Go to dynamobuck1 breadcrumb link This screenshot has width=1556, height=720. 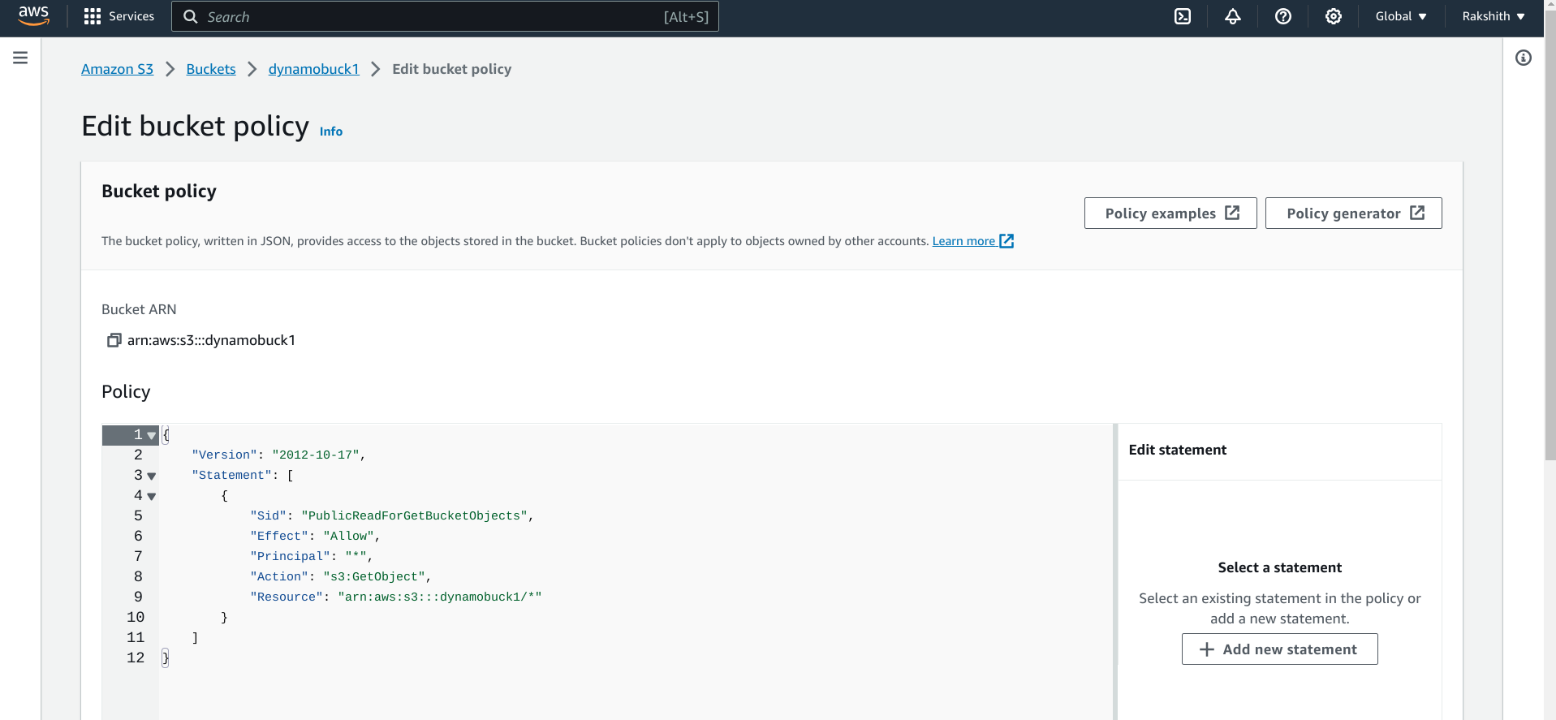pos(314,69)
